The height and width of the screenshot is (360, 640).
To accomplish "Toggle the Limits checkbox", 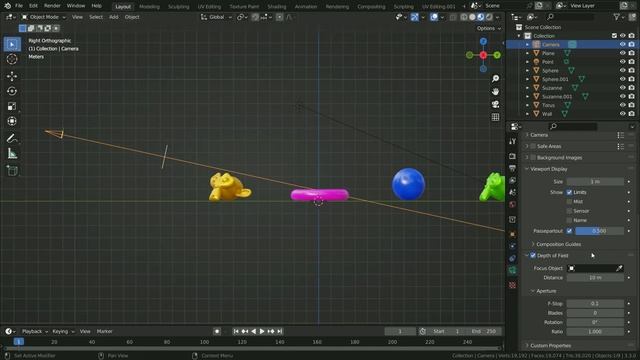I will 569,192.
